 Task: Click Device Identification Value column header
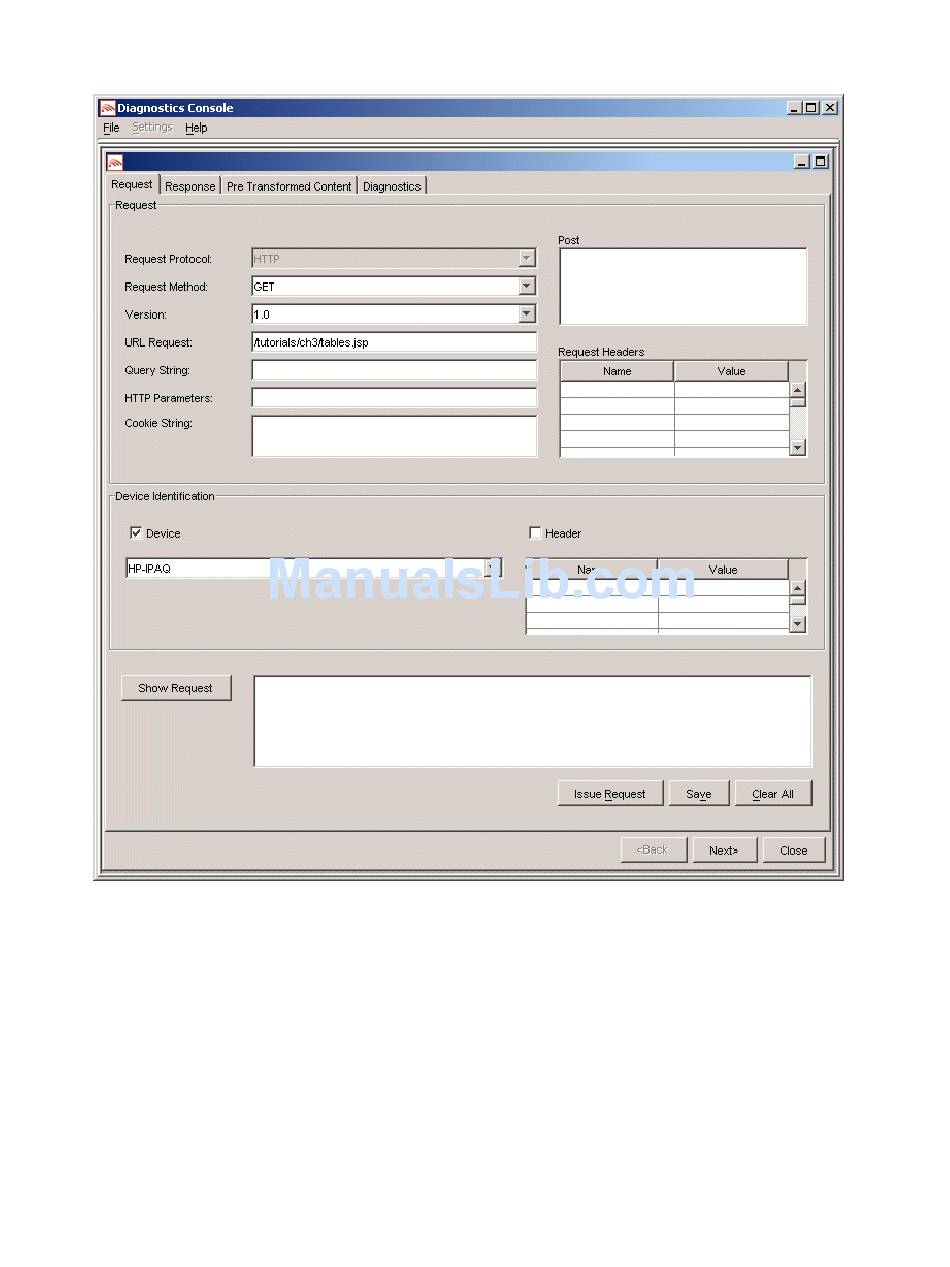pos(723,569)
